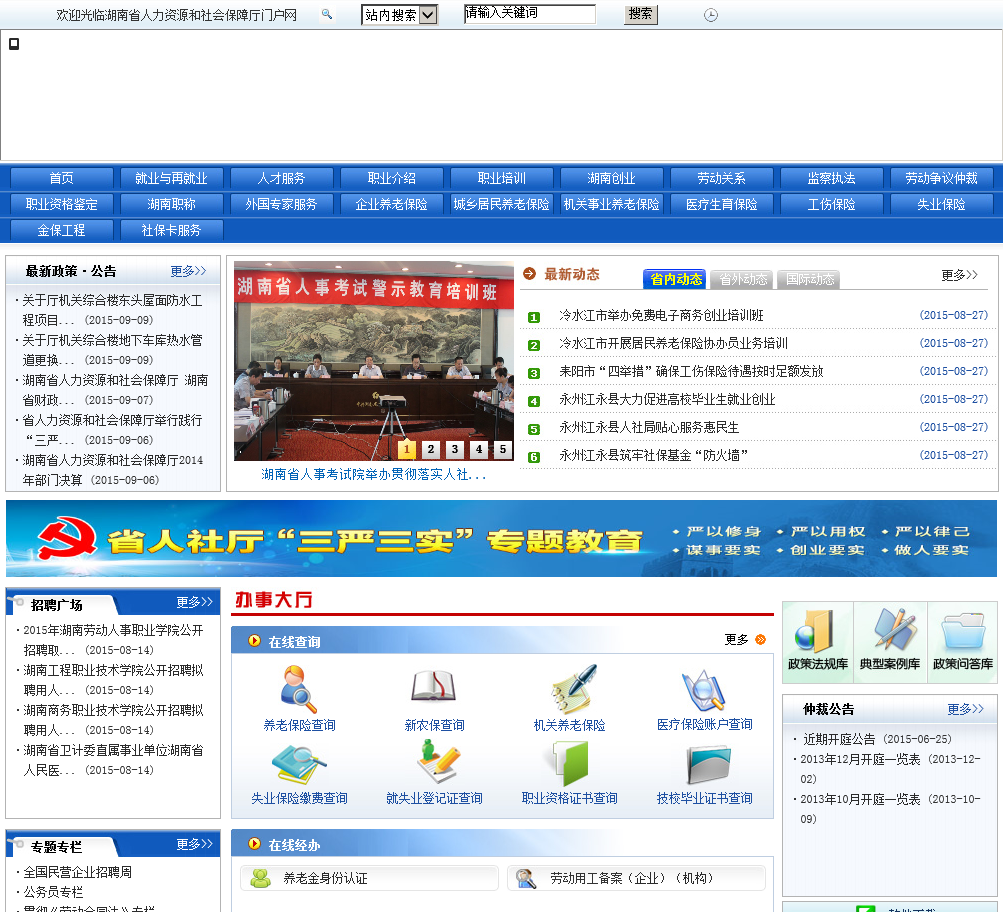Click the orange arrow icon beside 最新动态
Image resolution: width=1003 pixels, height=912 pixels.
point(530,274)
